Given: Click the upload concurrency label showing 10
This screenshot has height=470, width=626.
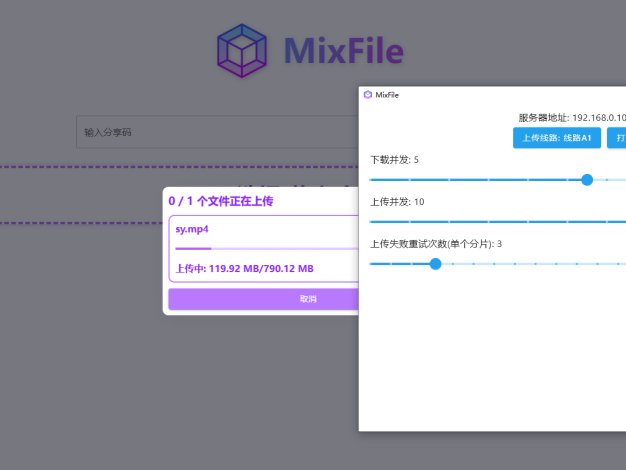Looking at the screenshot, I should 397,202.
